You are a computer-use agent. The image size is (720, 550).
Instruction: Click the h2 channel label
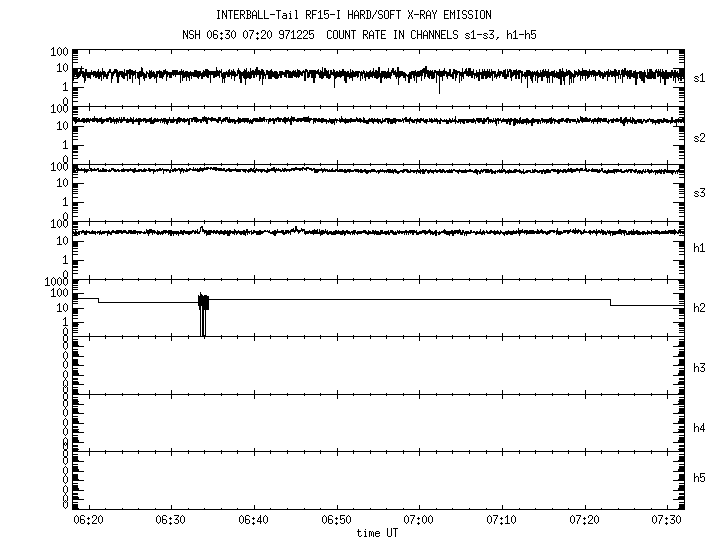pyautogui.click(x=700, y=308)
